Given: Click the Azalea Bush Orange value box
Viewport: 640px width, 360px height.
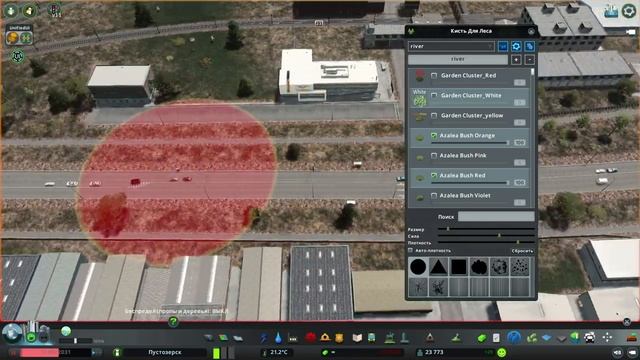Looking at the screenshot, I should [520, 142].
